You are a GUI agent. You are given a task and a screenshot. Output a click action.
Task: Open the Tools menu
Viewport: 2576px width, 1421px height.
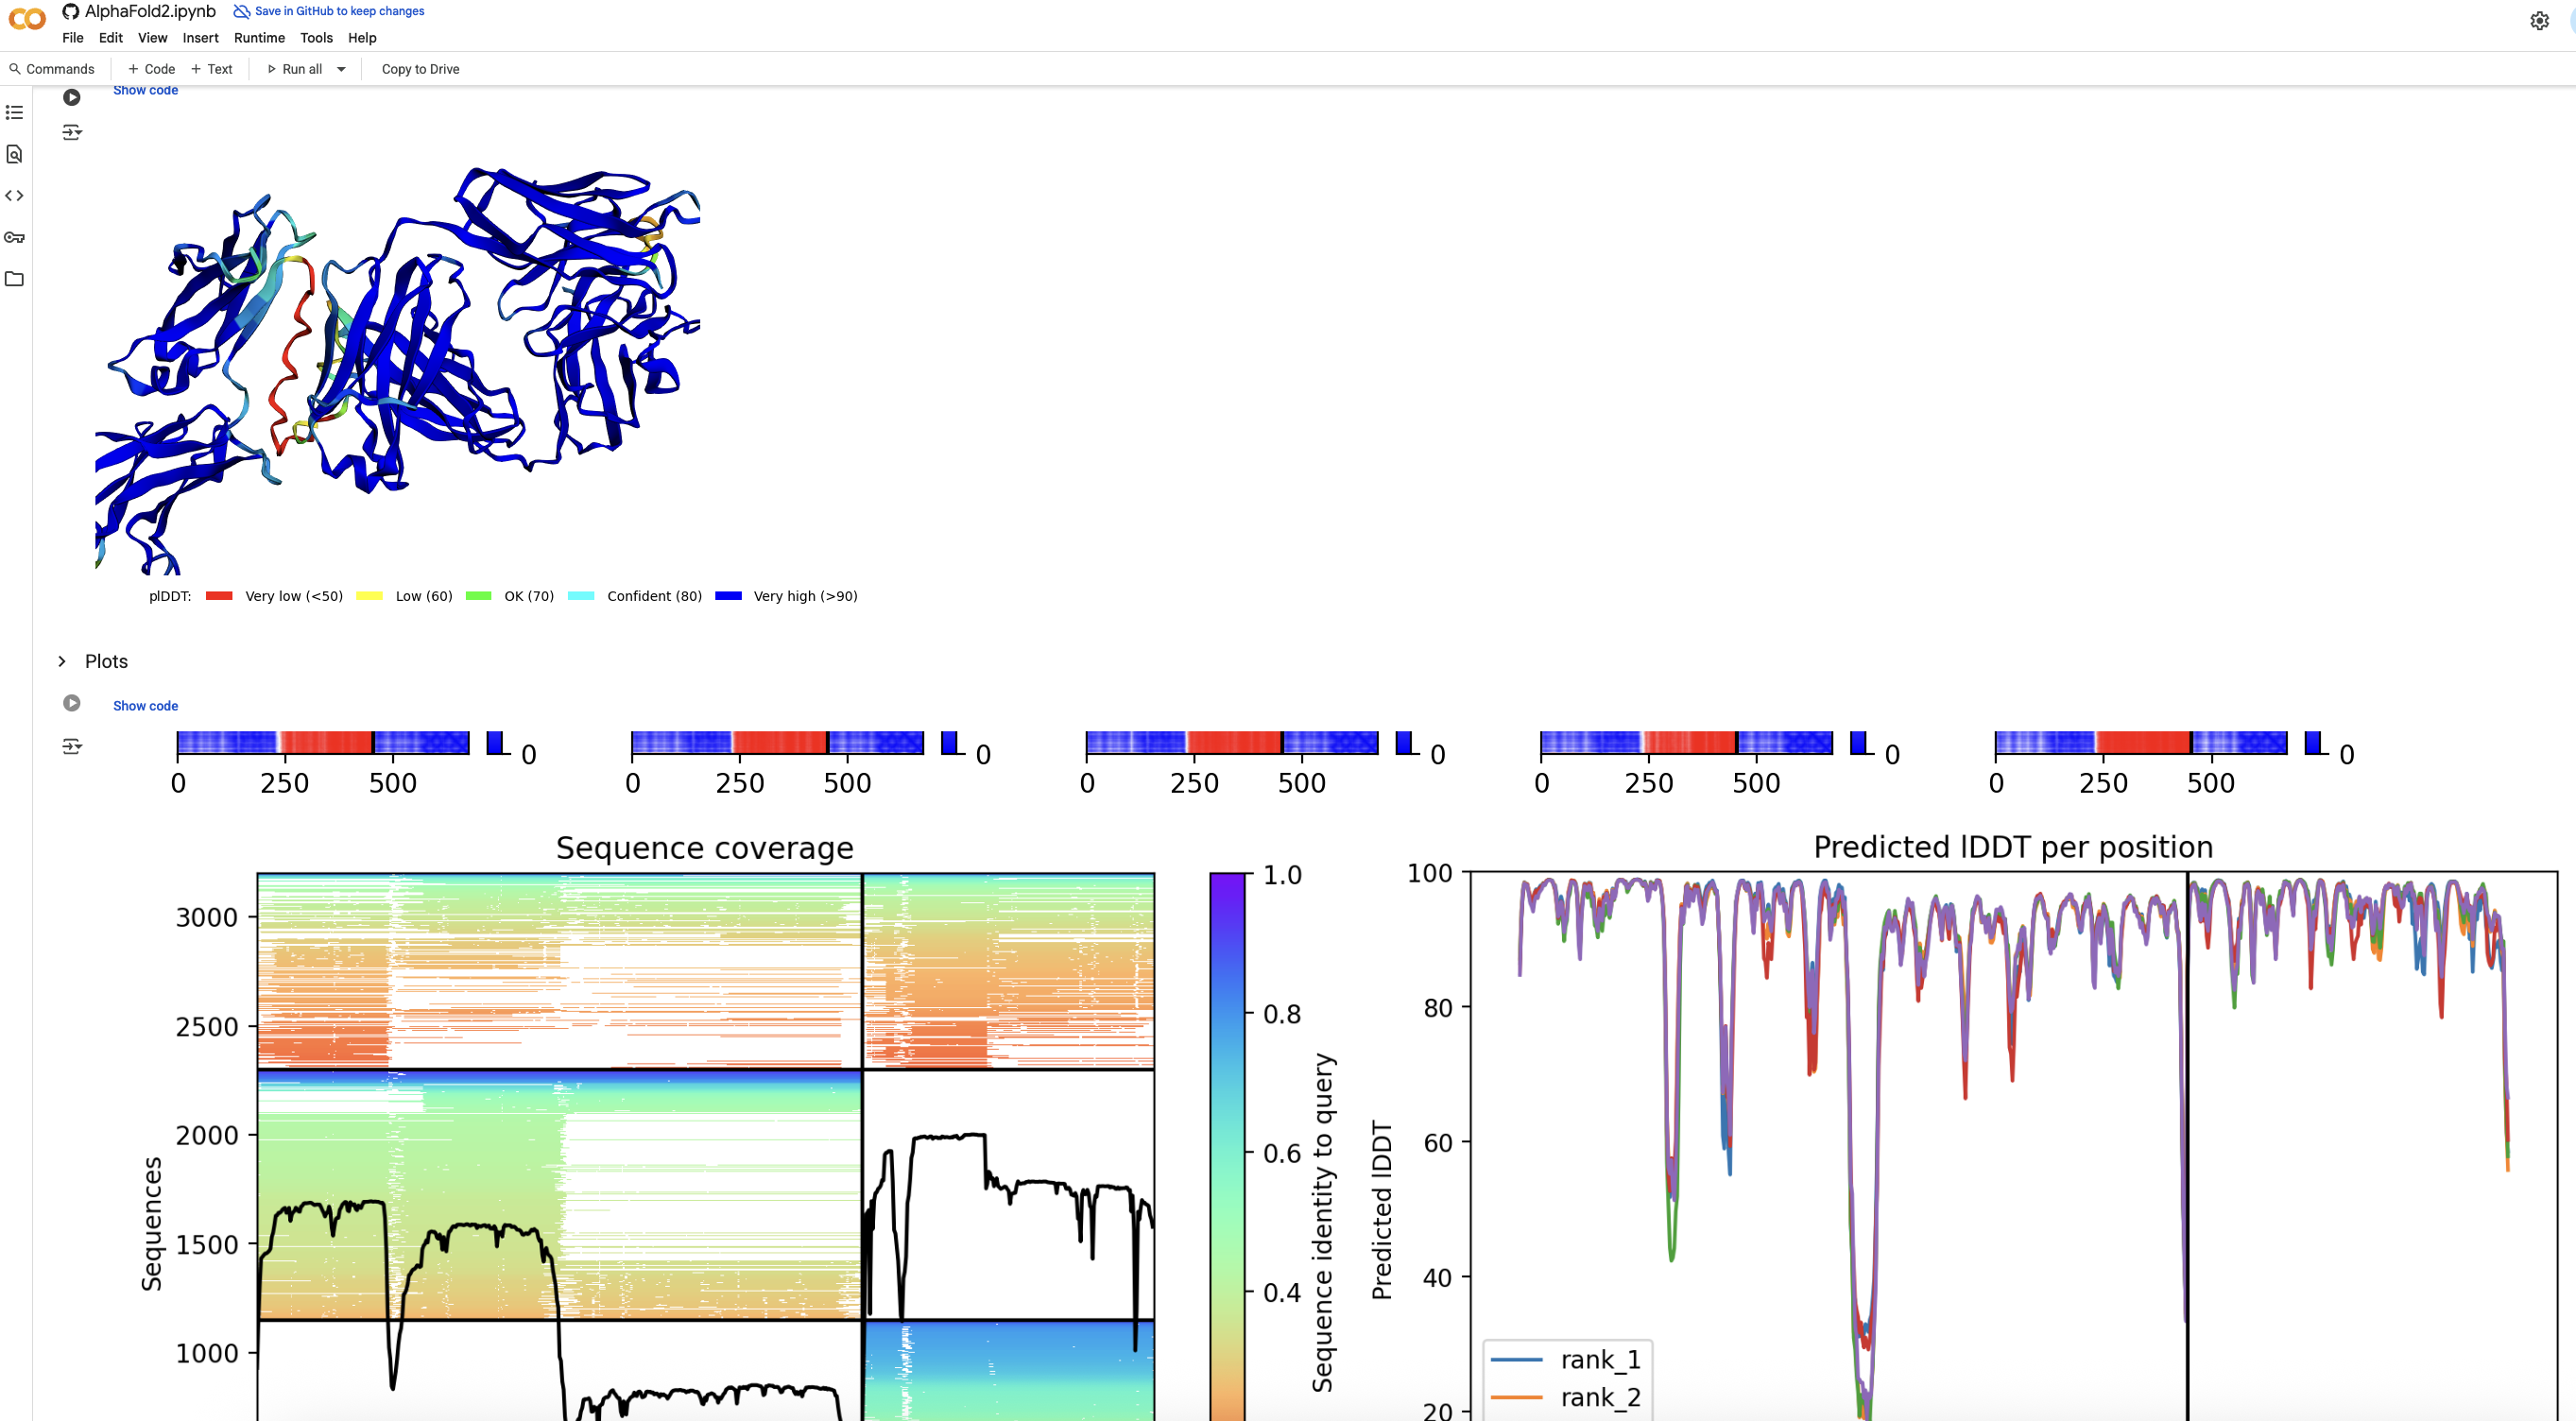(316, 38)
